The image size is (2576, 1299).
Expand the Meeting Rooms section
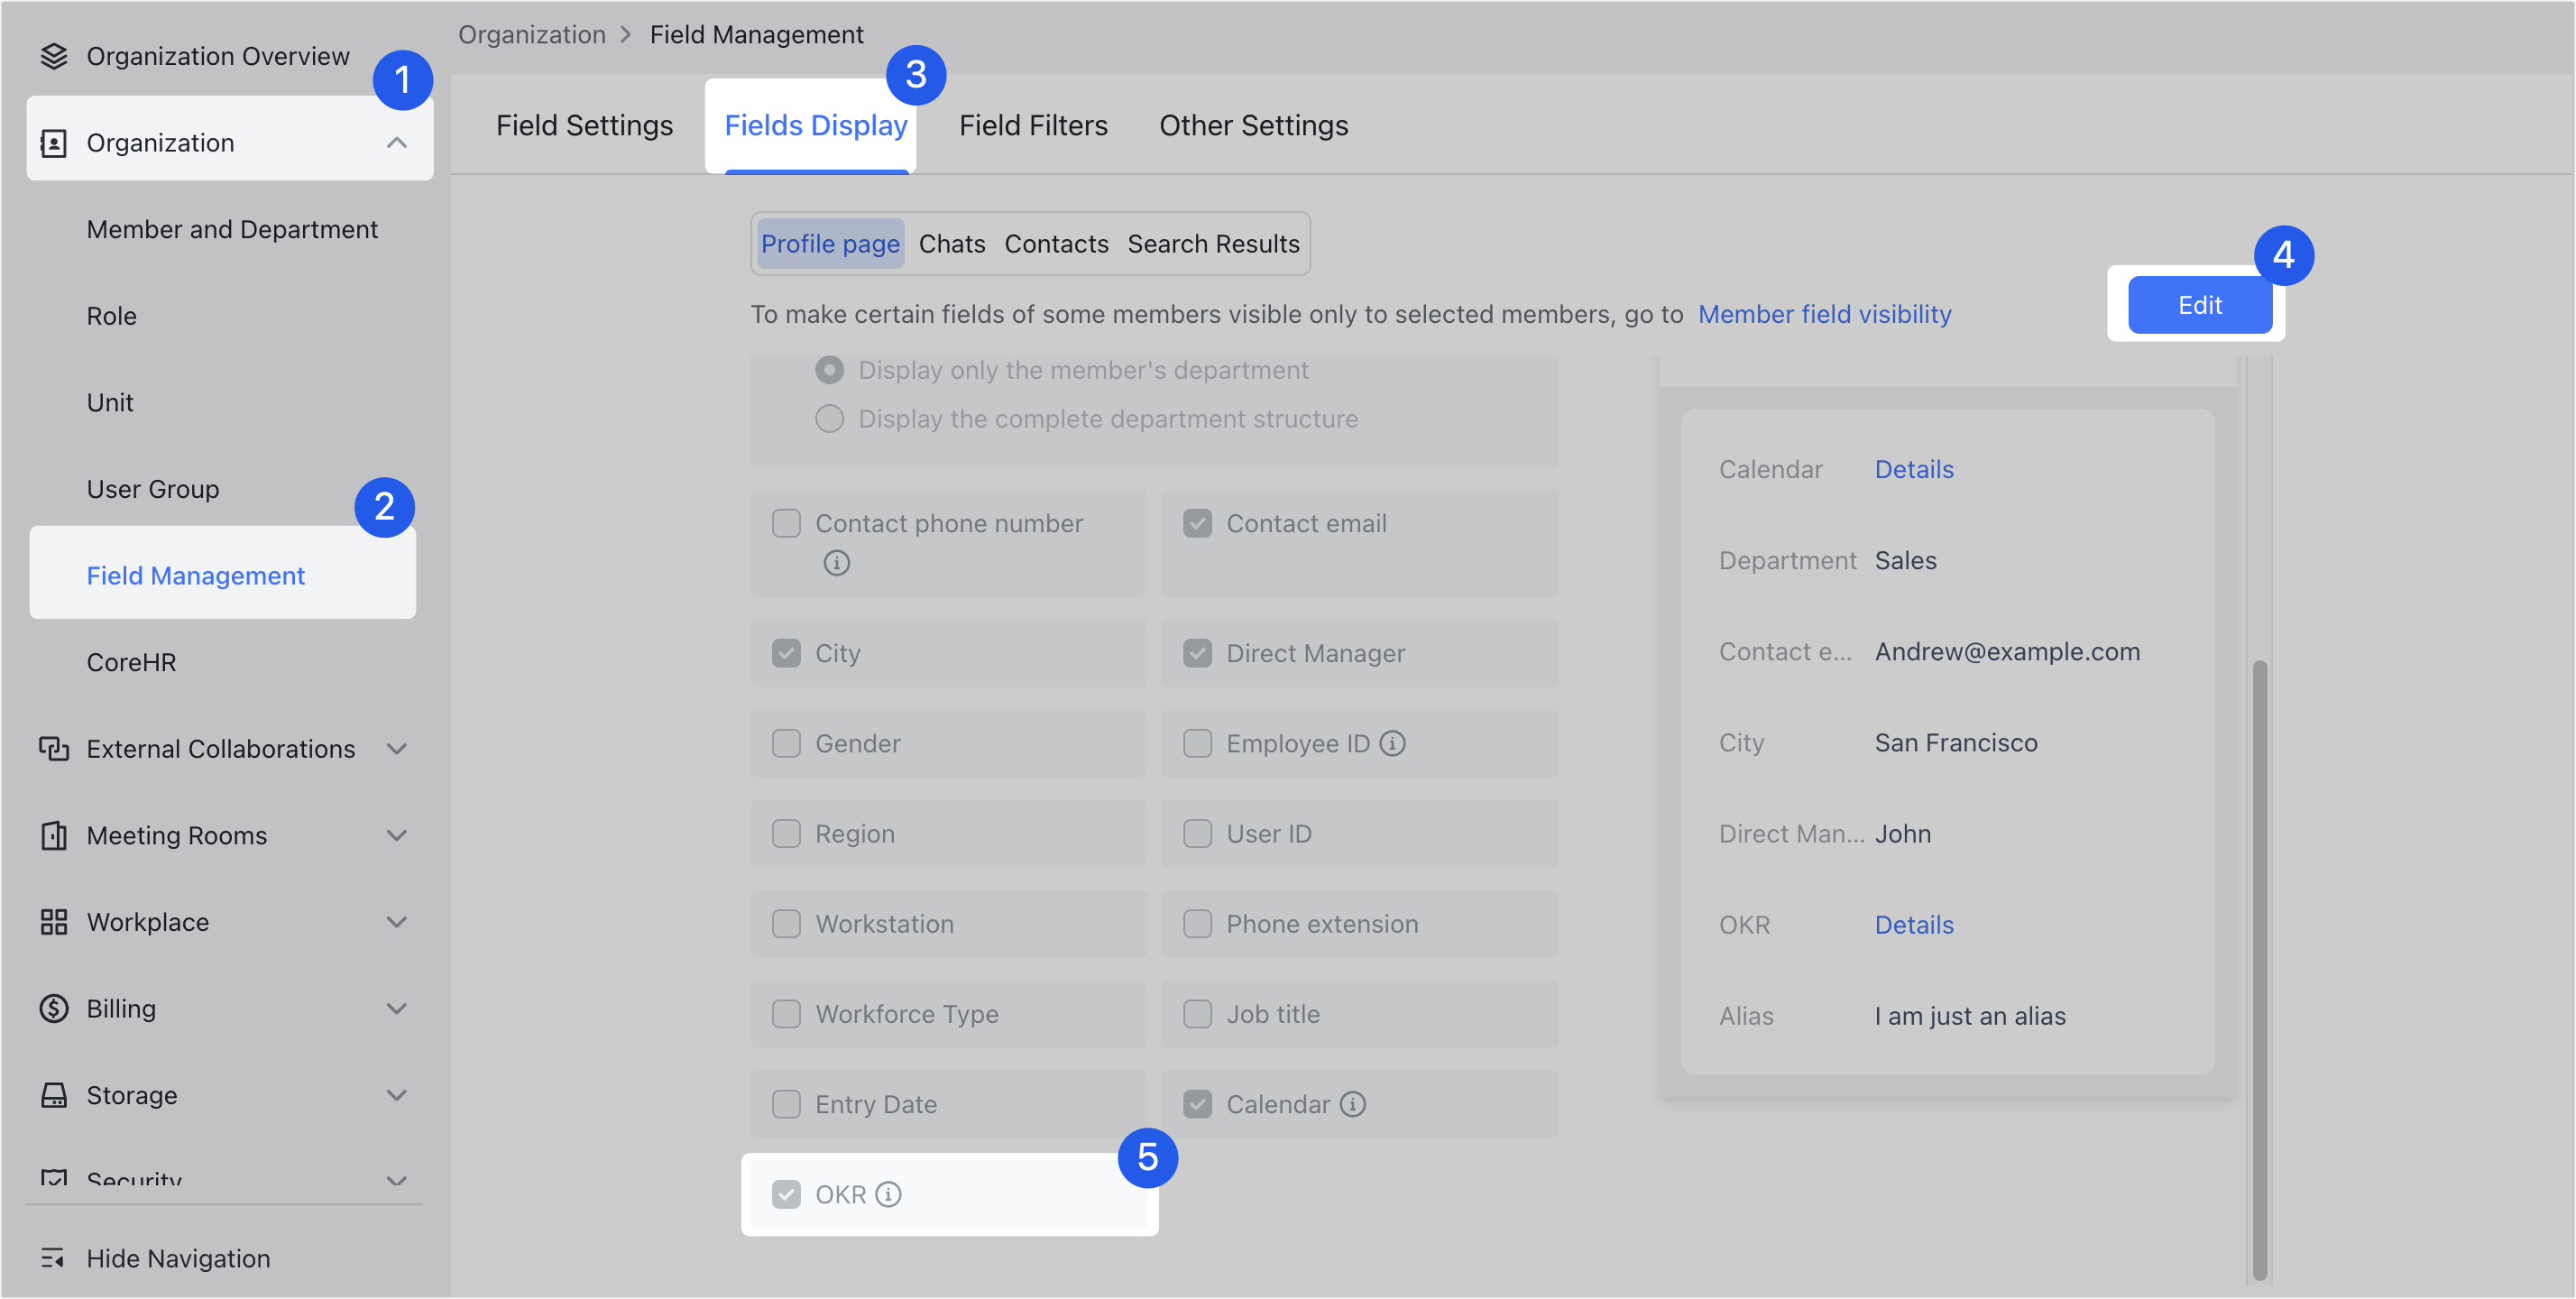(x=397, y=835)
